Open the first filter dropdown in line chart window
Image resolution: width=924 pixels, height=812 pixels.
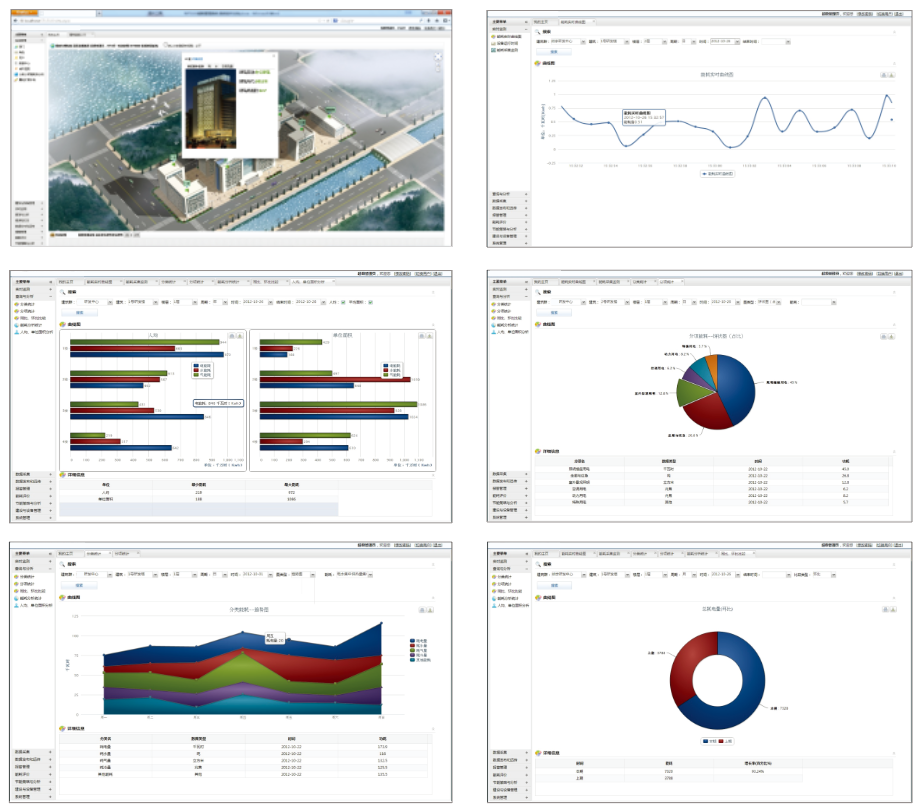[x=580, y=42]
